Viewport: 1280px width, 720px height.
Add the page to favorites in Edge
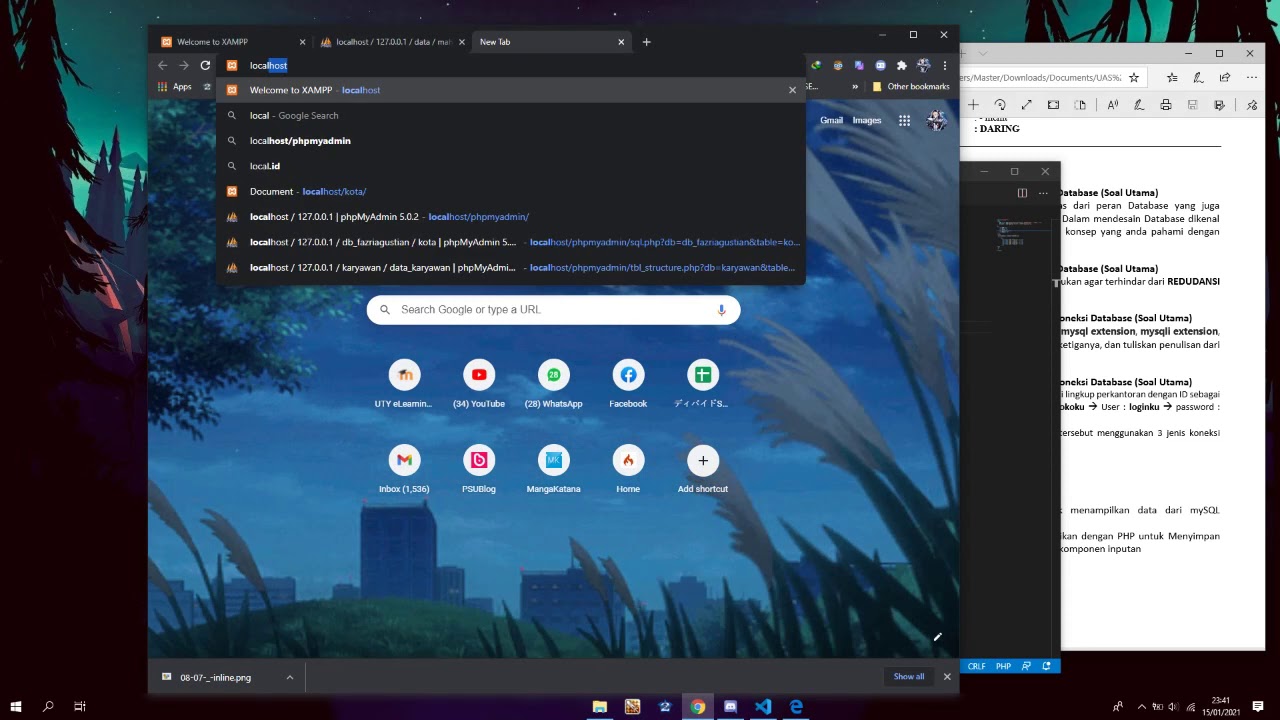tap(1133, 77)
